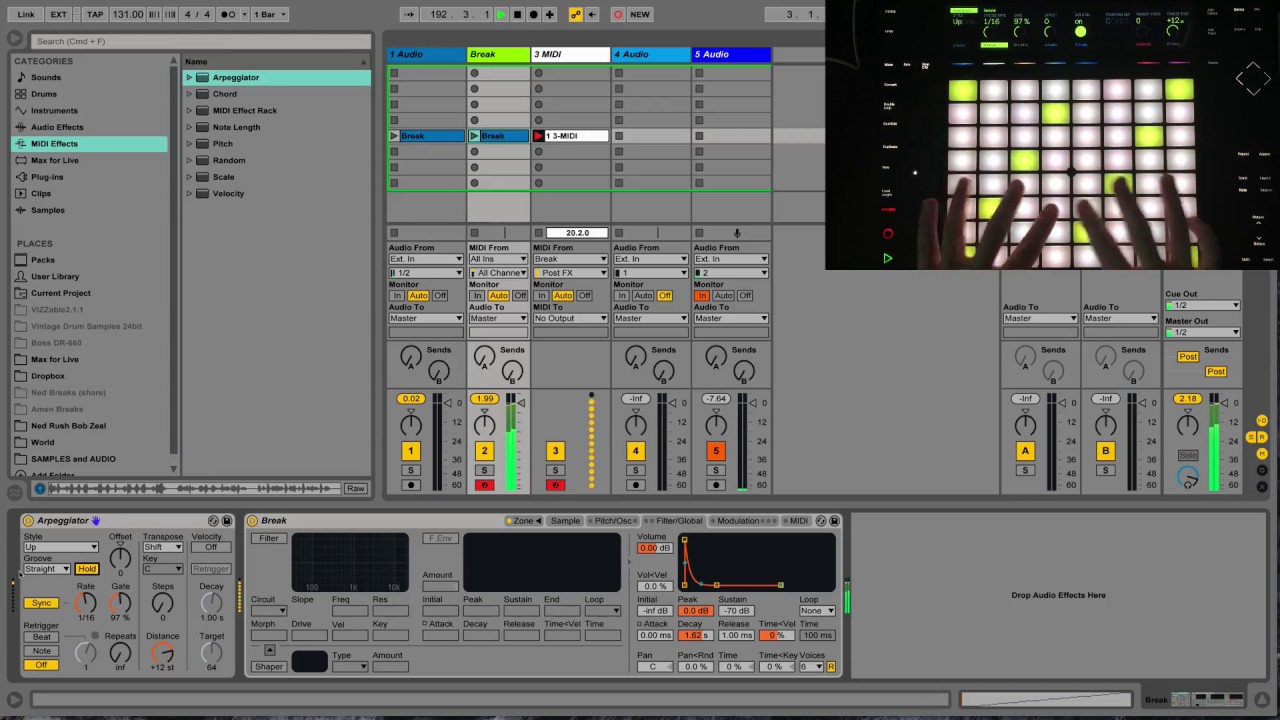This screenshot has height=720, width=1280.
Task: Open the Arpeggiator Groove dropdown
Action: (x=46, y=569)
